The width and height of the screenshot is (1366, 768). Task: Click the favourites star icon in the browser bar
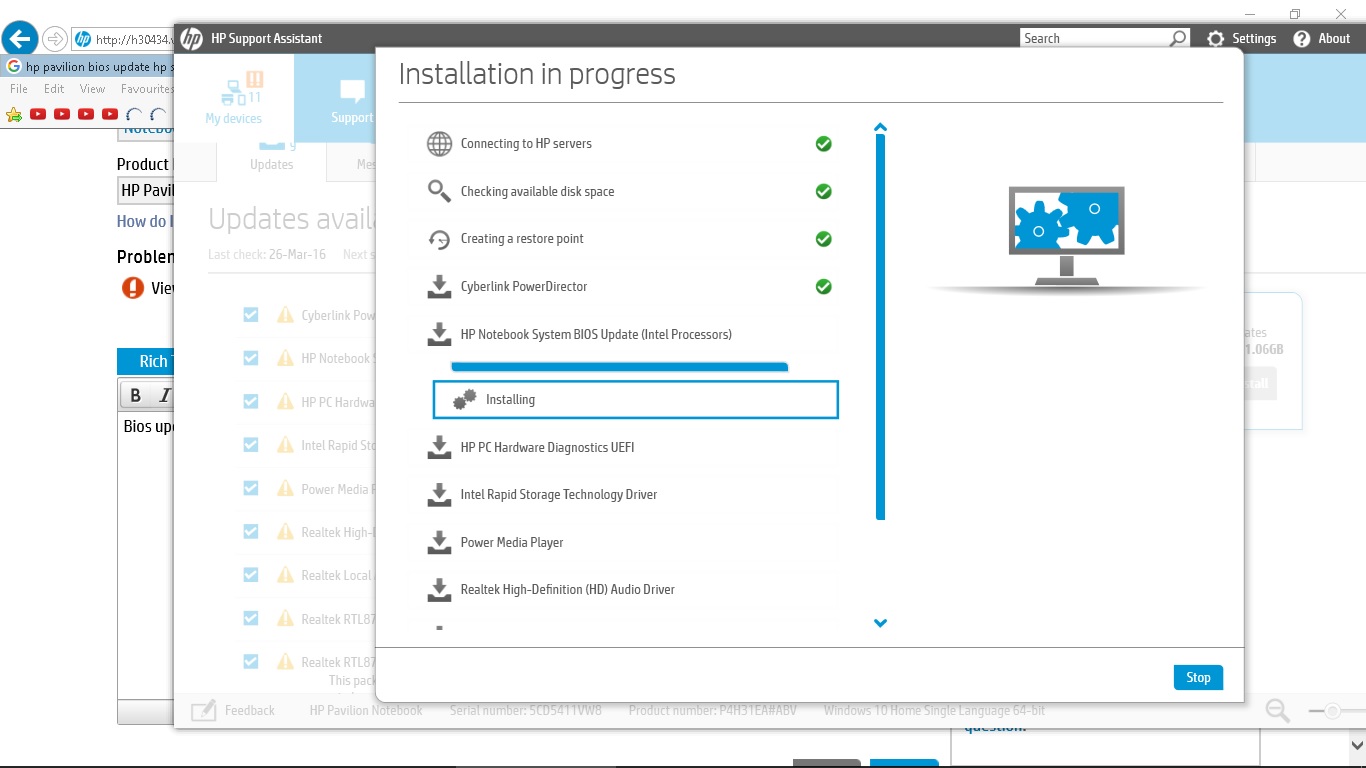point(14,114)
